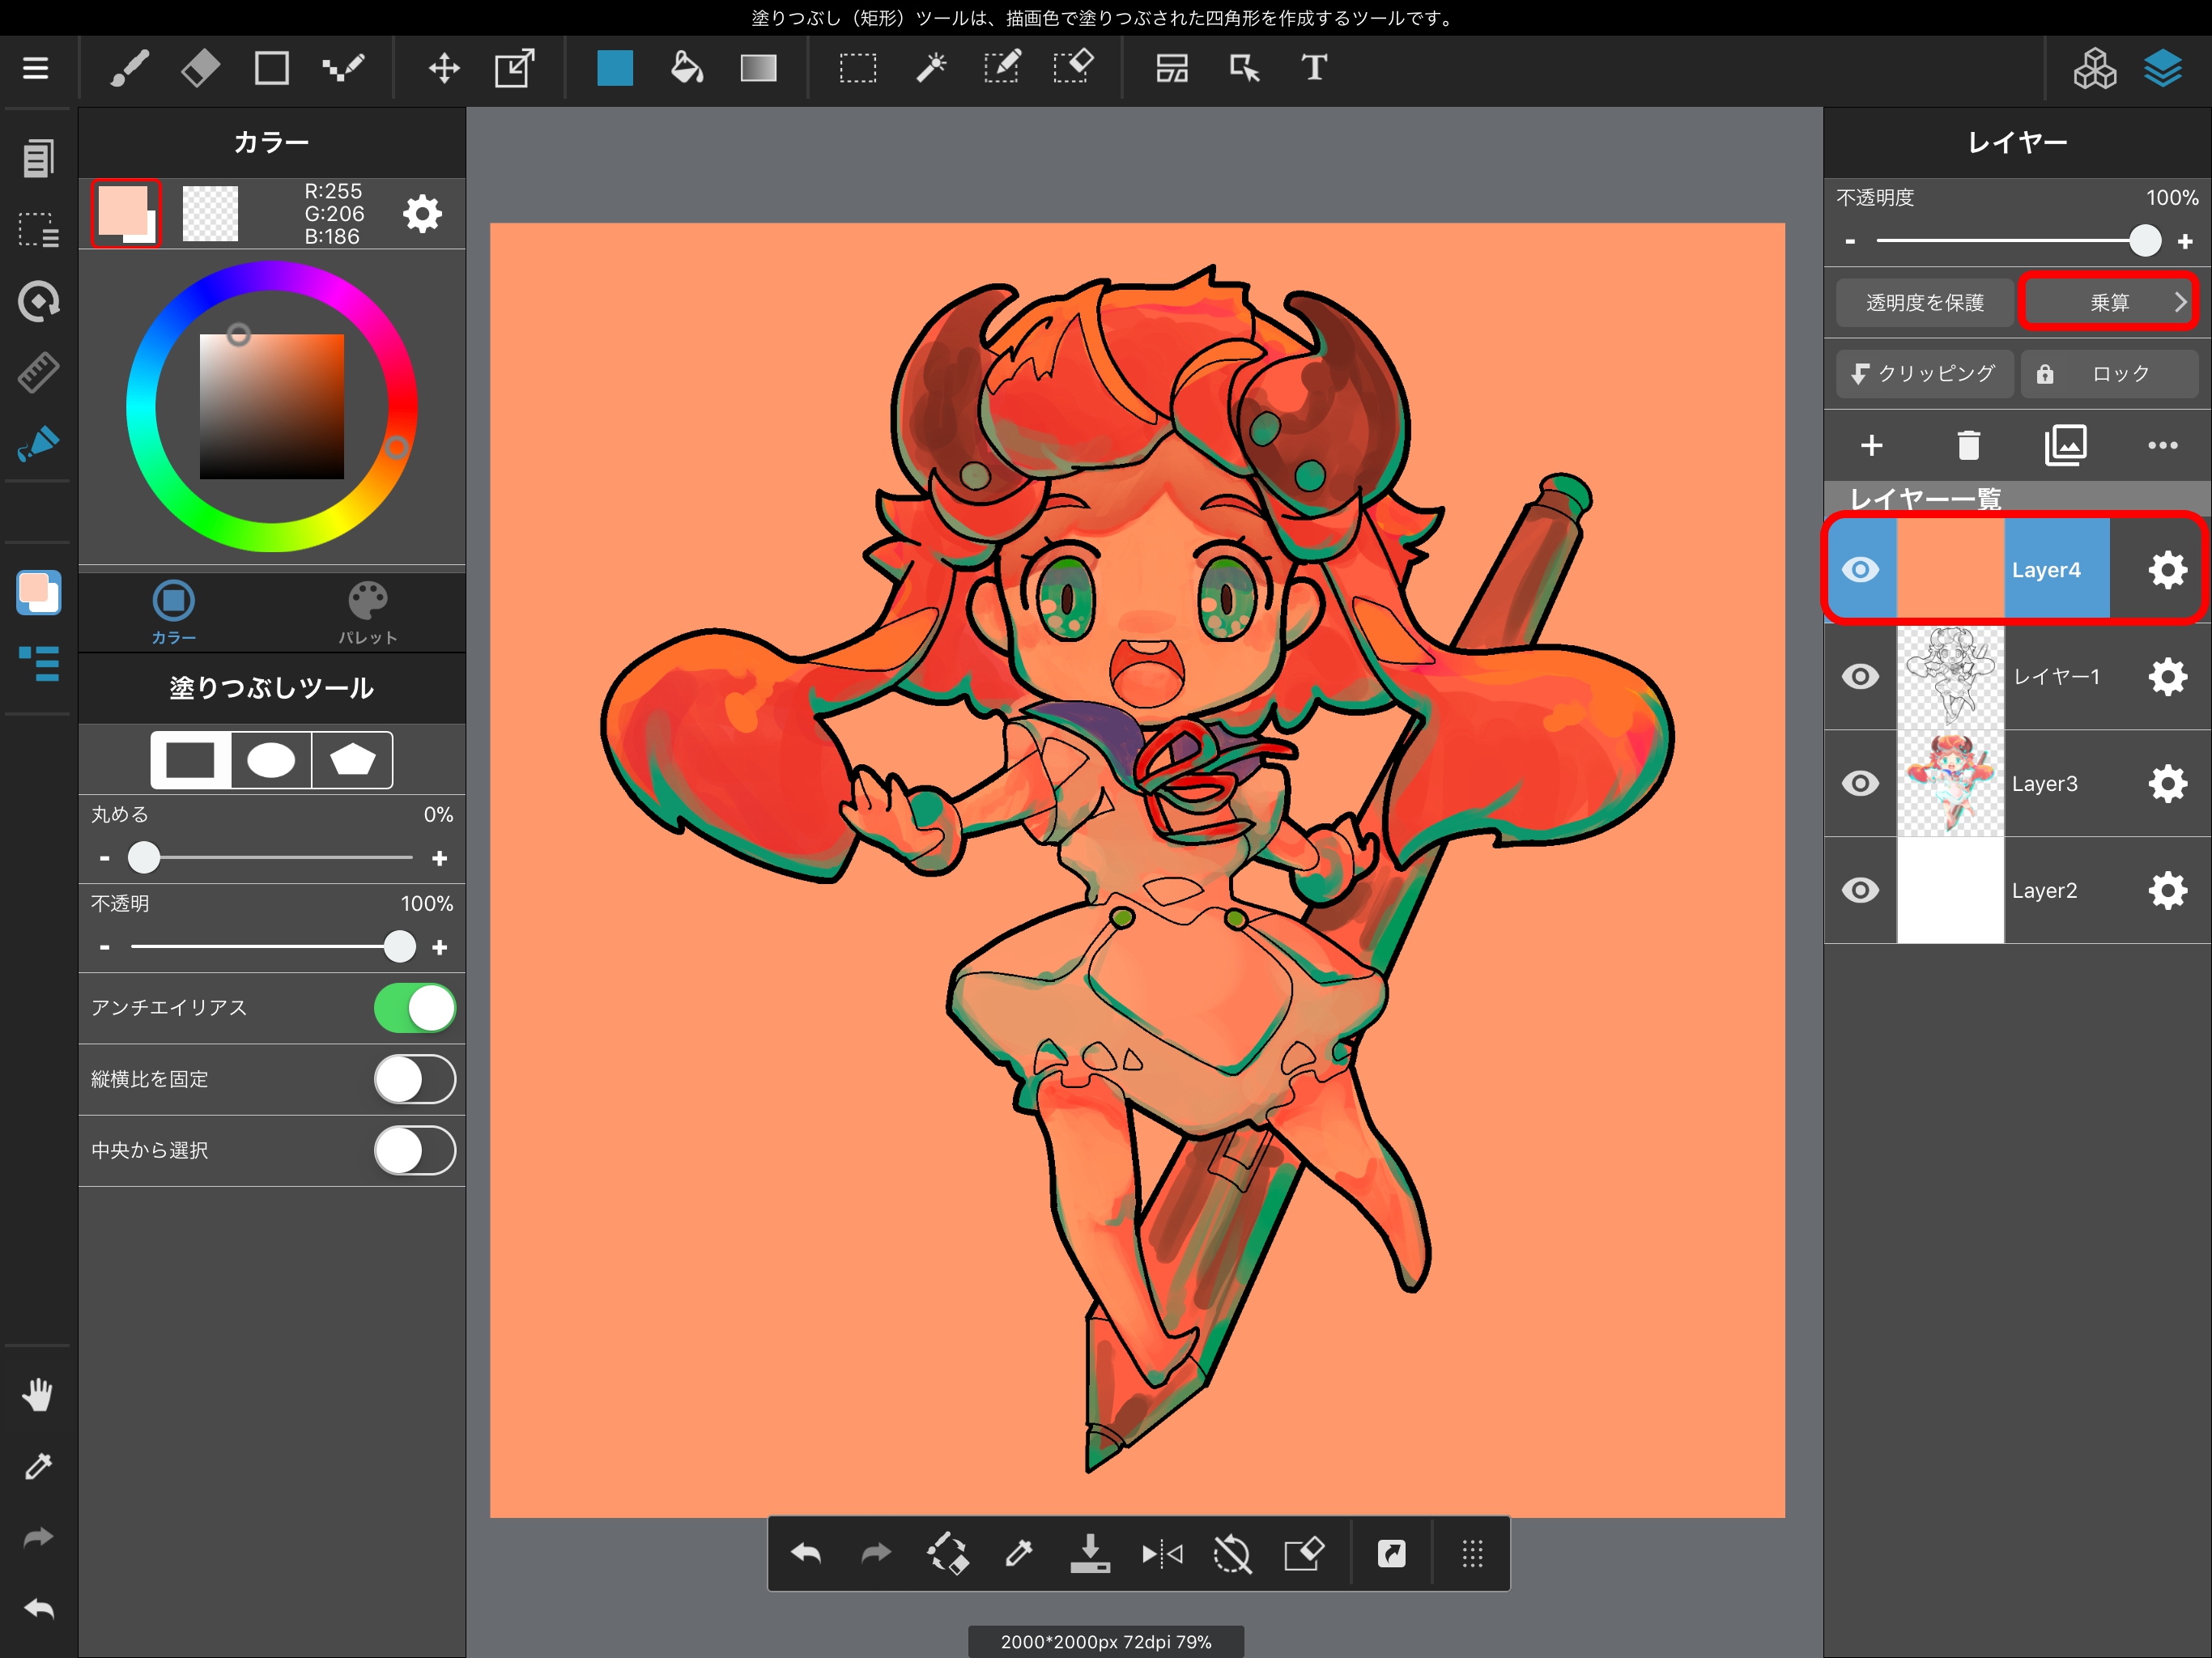The image size is (2212, 1658).
Task: Select the Hand pan tool in sidebar
Action: coord(38,1394)
